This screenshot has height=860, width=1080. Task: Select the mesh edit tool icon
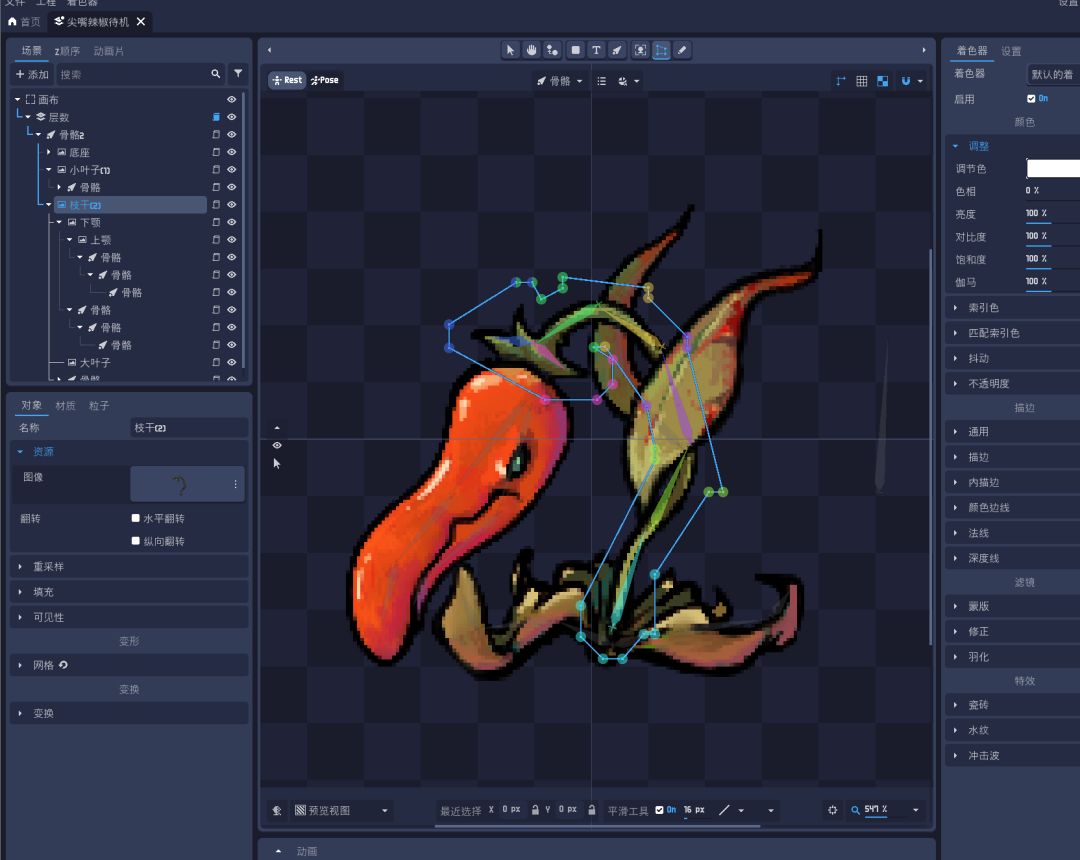[x=661, y=50]
